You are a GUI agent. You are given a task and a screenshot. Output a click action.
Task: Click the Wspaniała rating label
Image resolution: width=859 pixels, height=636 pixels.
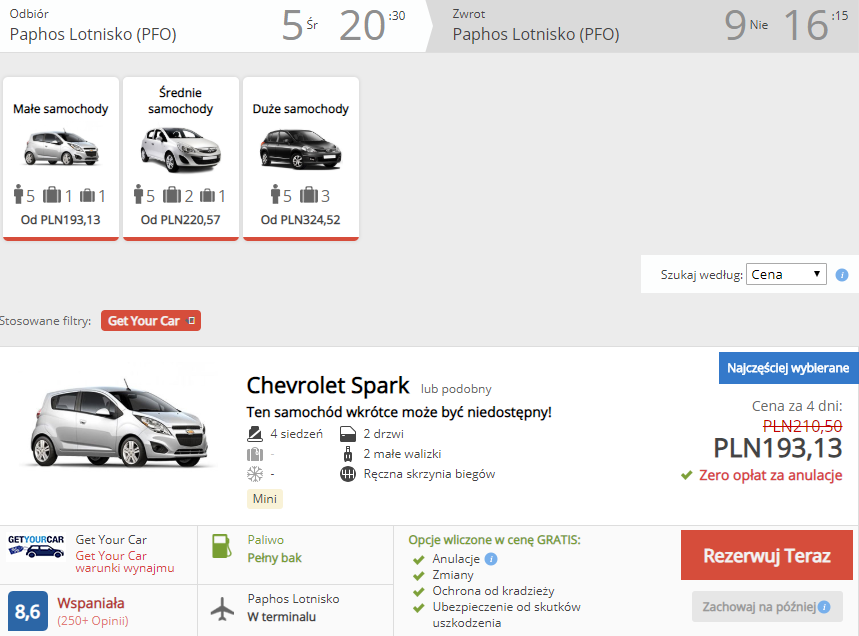91,603
